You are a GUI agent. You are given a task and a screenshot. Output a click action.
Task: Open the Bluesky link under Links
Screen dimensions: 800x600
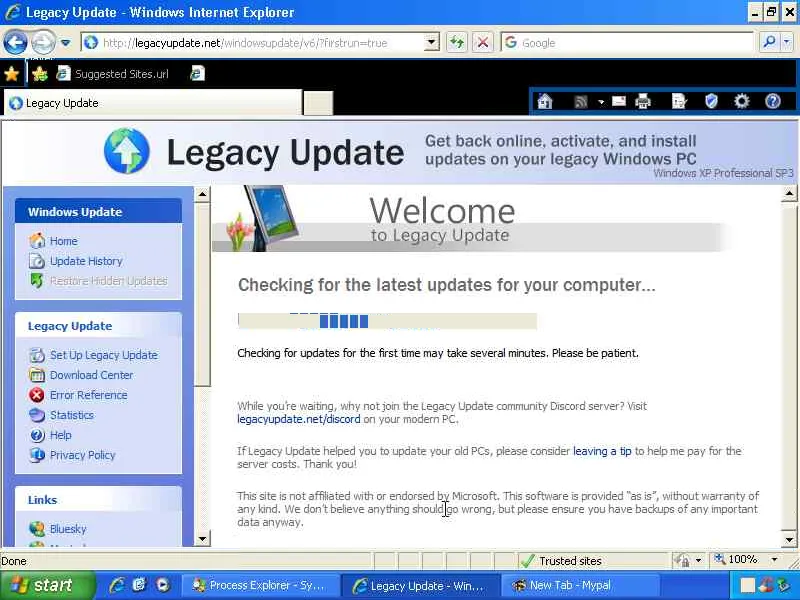click(68, 529)
